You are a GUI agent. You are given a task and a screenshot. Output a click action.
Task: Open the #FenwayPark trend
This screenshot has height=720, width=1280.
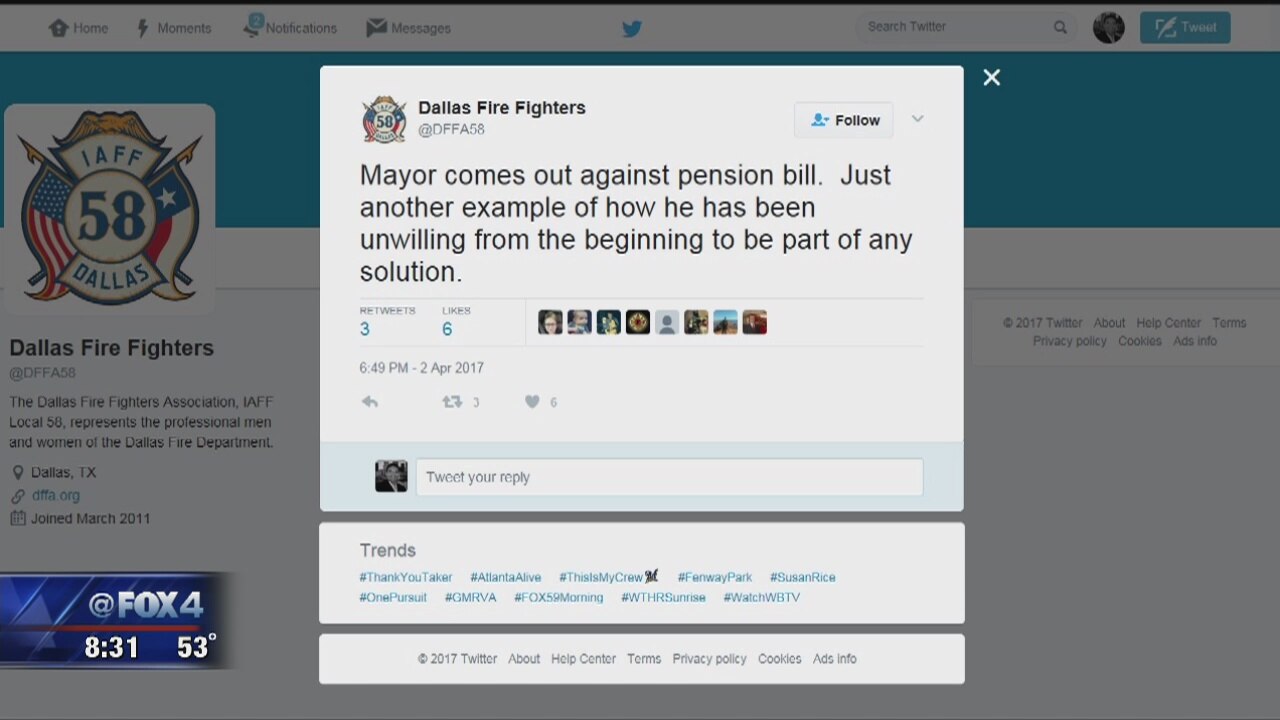[x=714, y=577]
